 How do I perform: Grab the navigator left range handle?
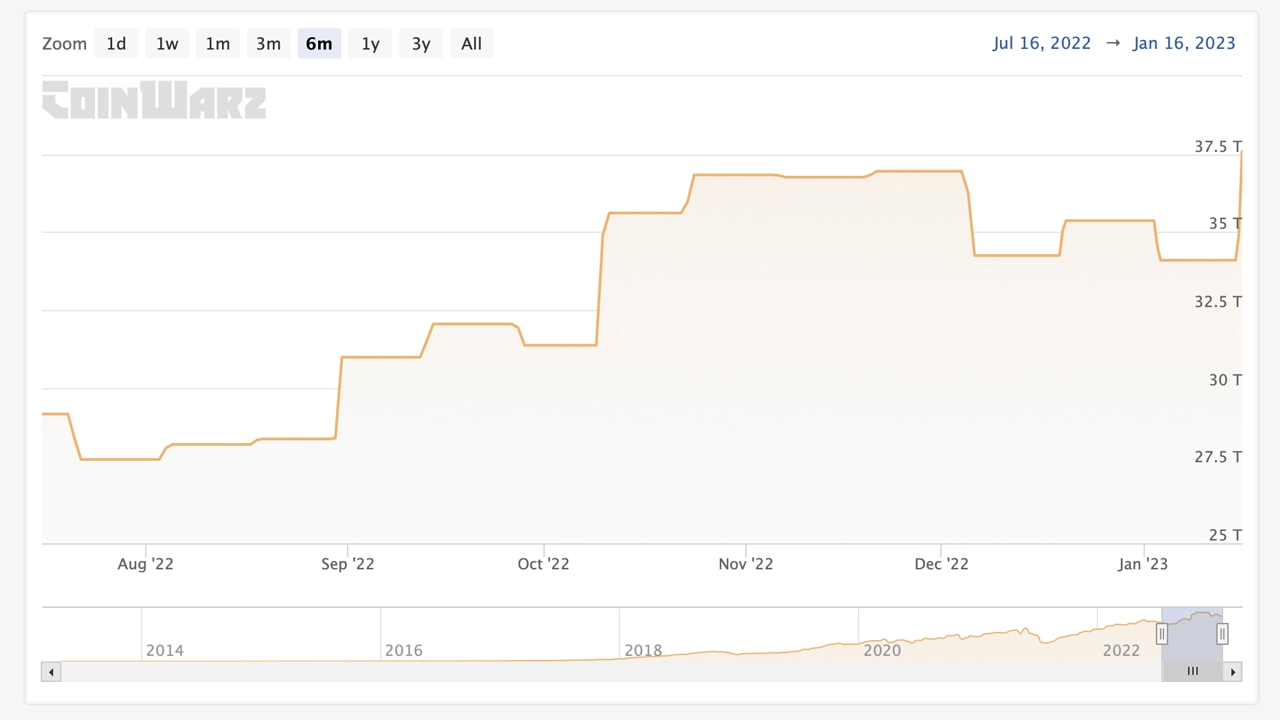click(1162, 634)
